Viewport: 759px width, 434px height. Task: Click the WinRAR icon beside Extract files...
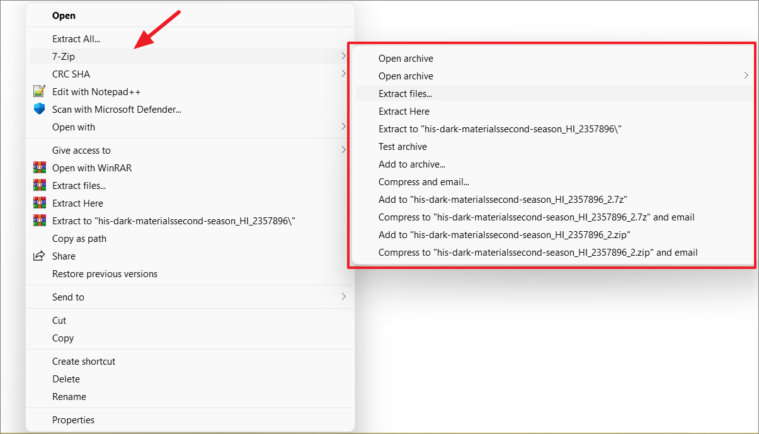pos(39,185)
